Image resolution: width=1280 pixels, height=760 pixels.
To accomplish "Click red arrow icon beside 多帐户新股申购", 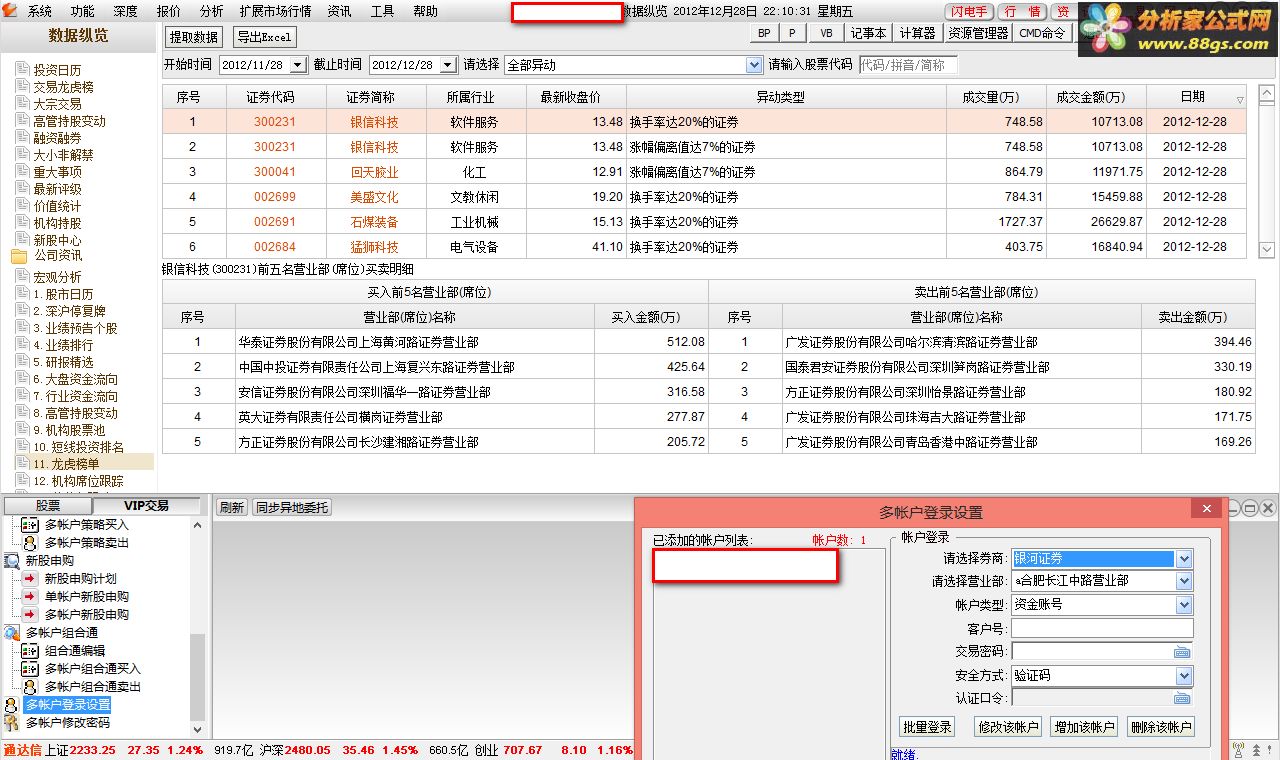I will coord(30,615).
